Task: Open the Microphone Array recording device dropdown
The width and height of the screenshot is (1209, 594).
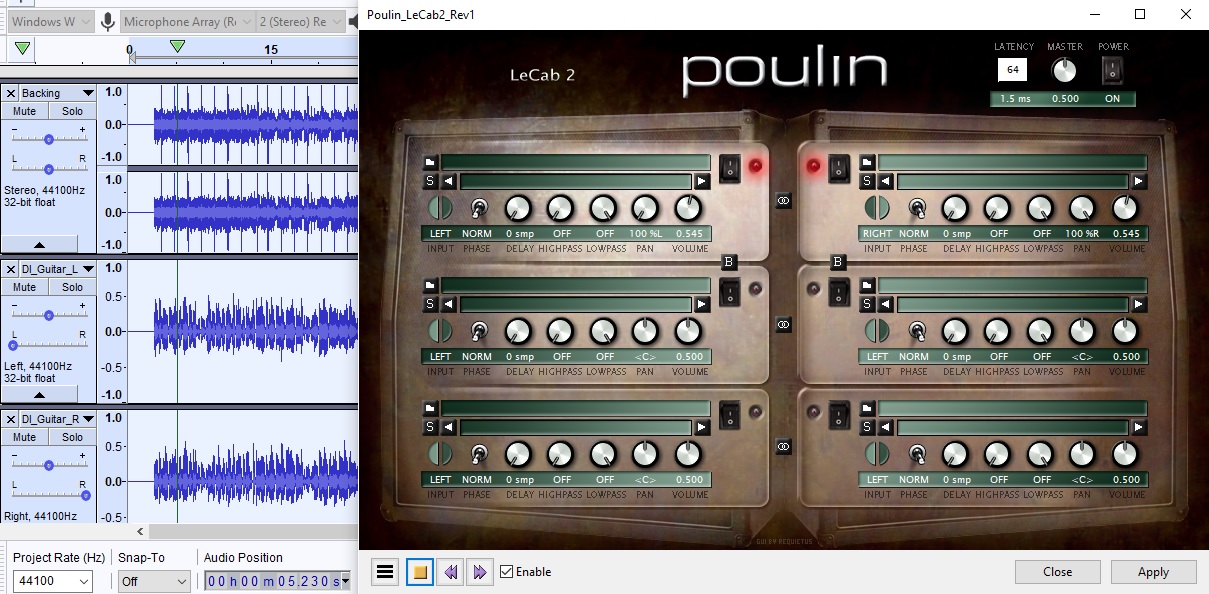Action: (x=187, y=21)
